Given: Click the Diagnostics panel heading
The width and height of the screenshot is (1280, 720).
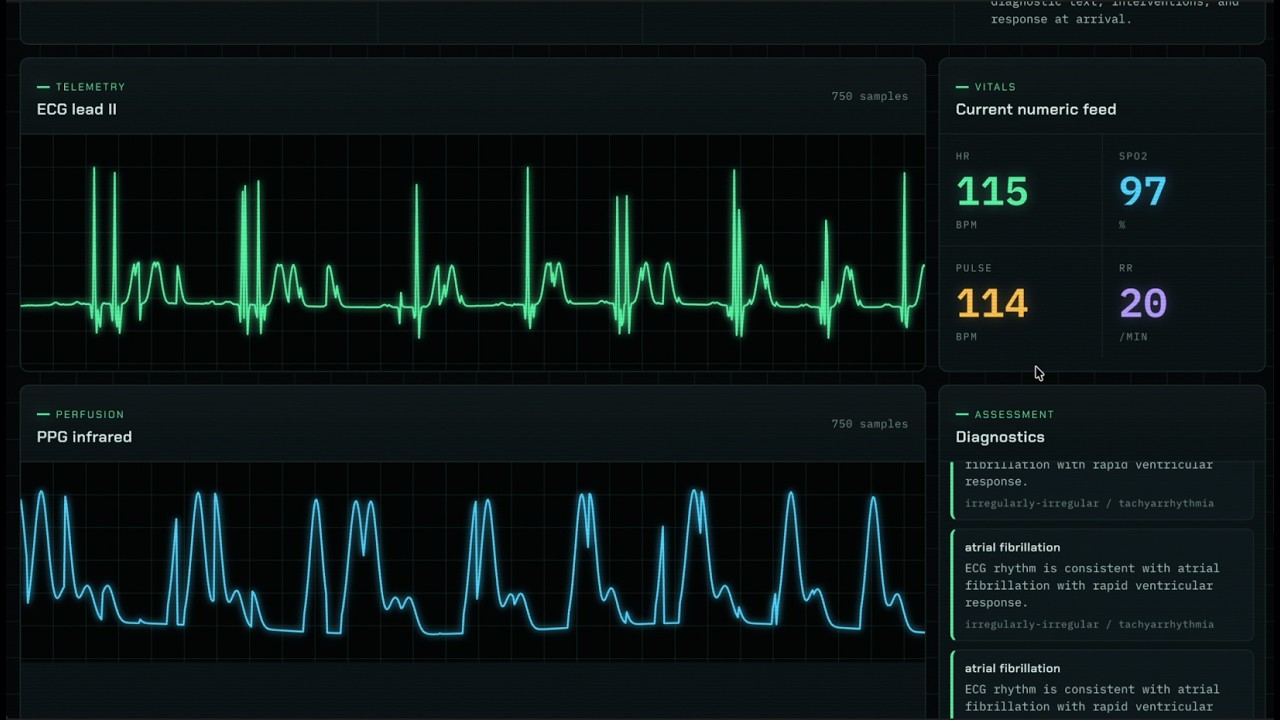Looking at the screenshot, I should pyautogui.click(x=1000, y=437).
